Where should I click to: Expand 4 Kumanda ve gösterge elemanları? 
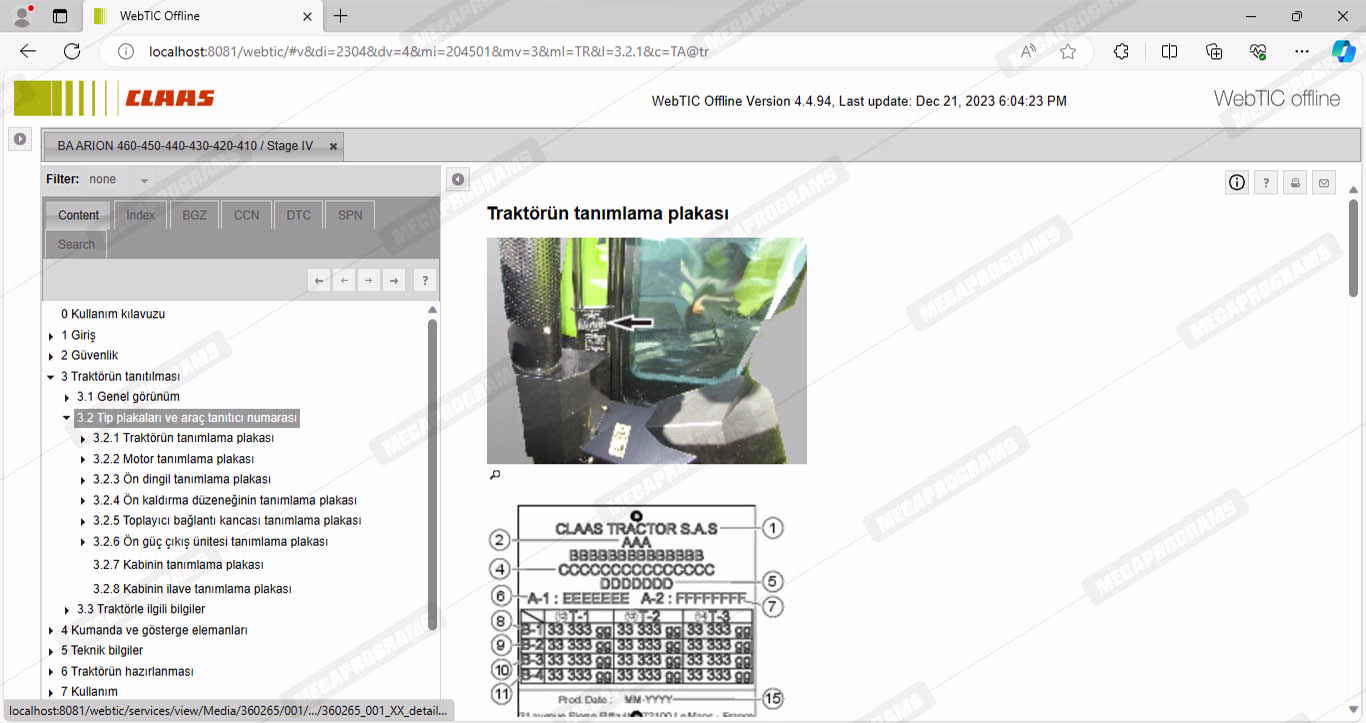point(51,631)
